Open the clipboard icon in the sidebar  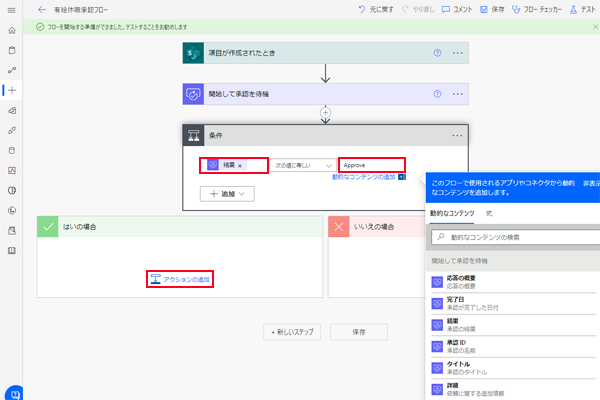click(x=12, y=50)
